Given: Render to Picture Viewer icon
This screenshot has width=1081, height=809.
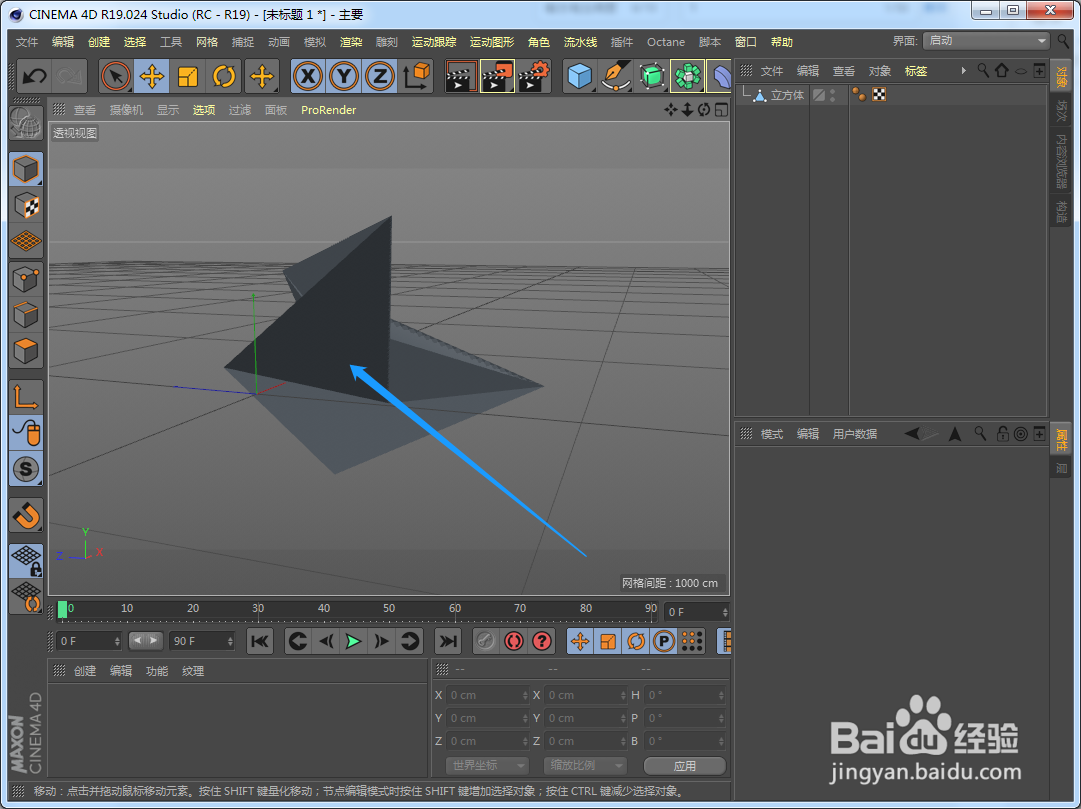Looking at the screenshot, I should (497, 77).
